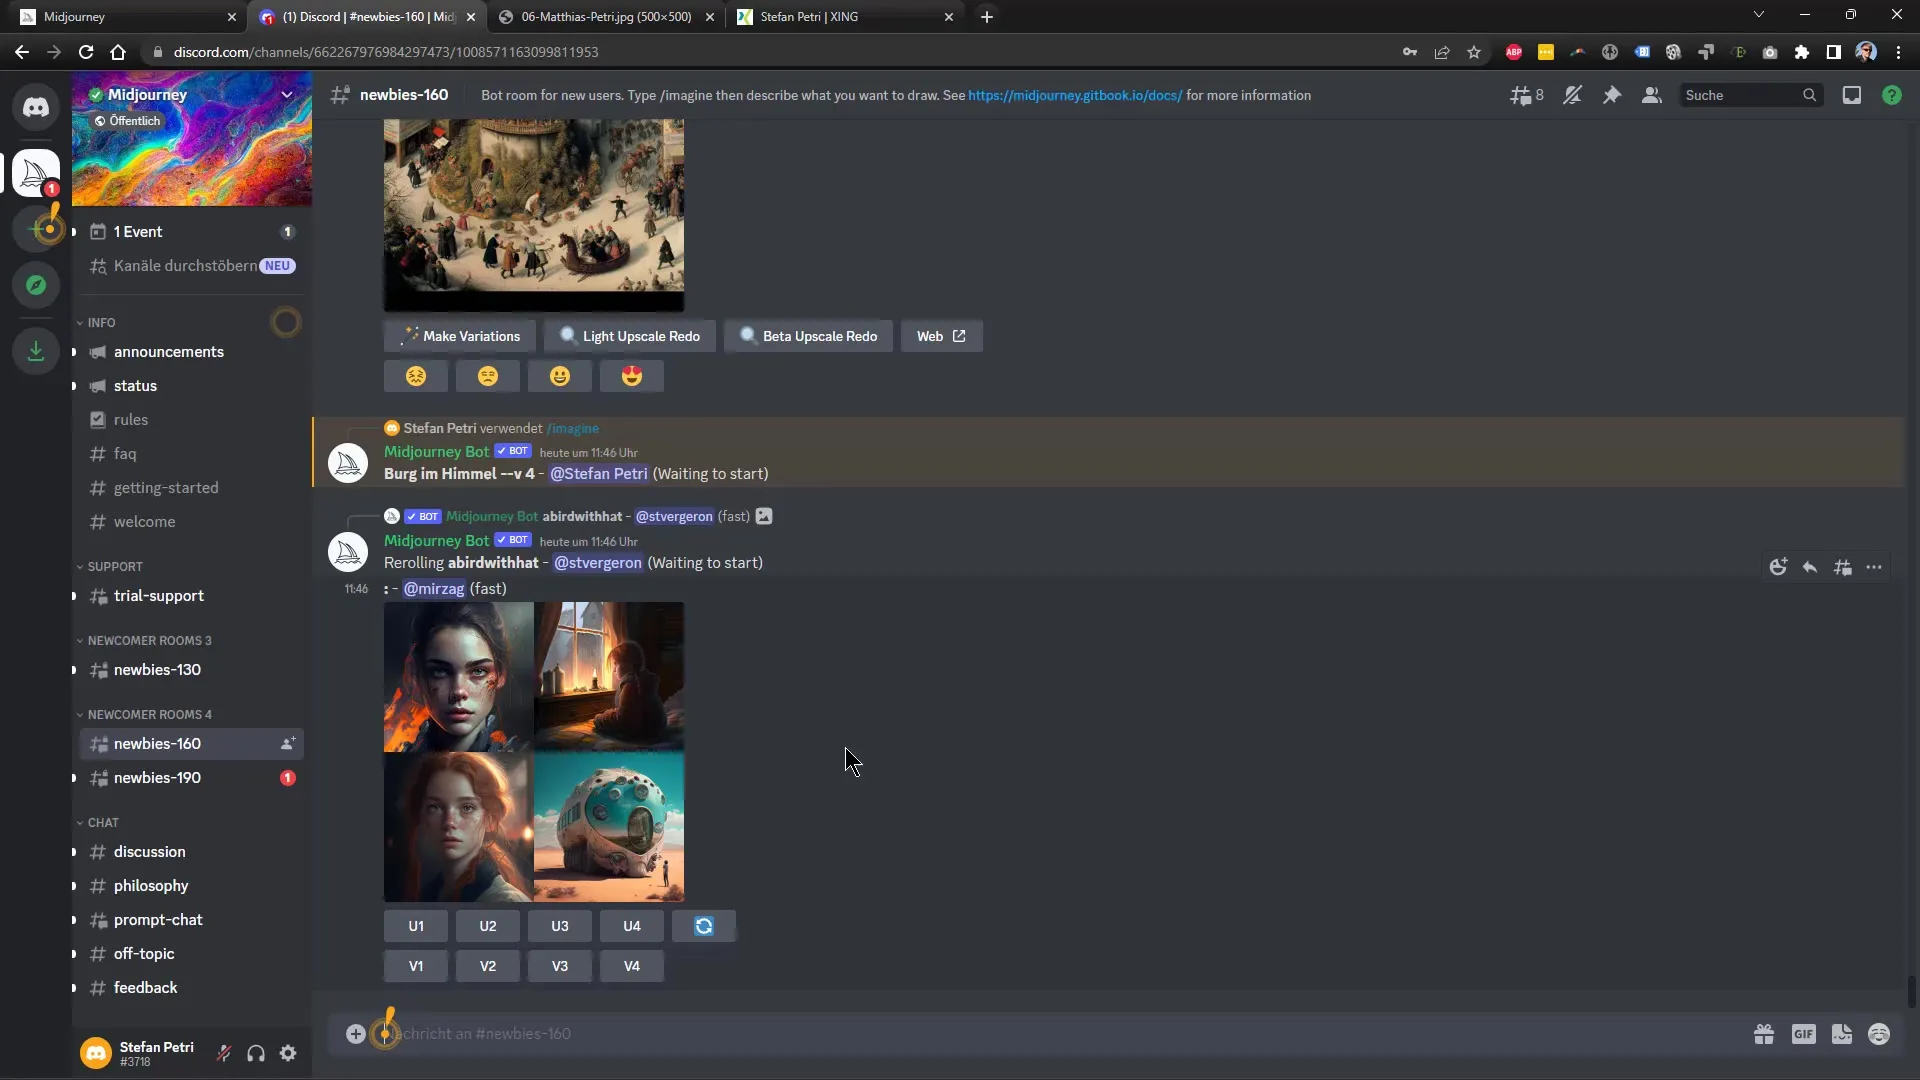Select V2 variation for second image
Image resolution: width=1920 pixels, height=1080 pixels.
pos(488,965)
